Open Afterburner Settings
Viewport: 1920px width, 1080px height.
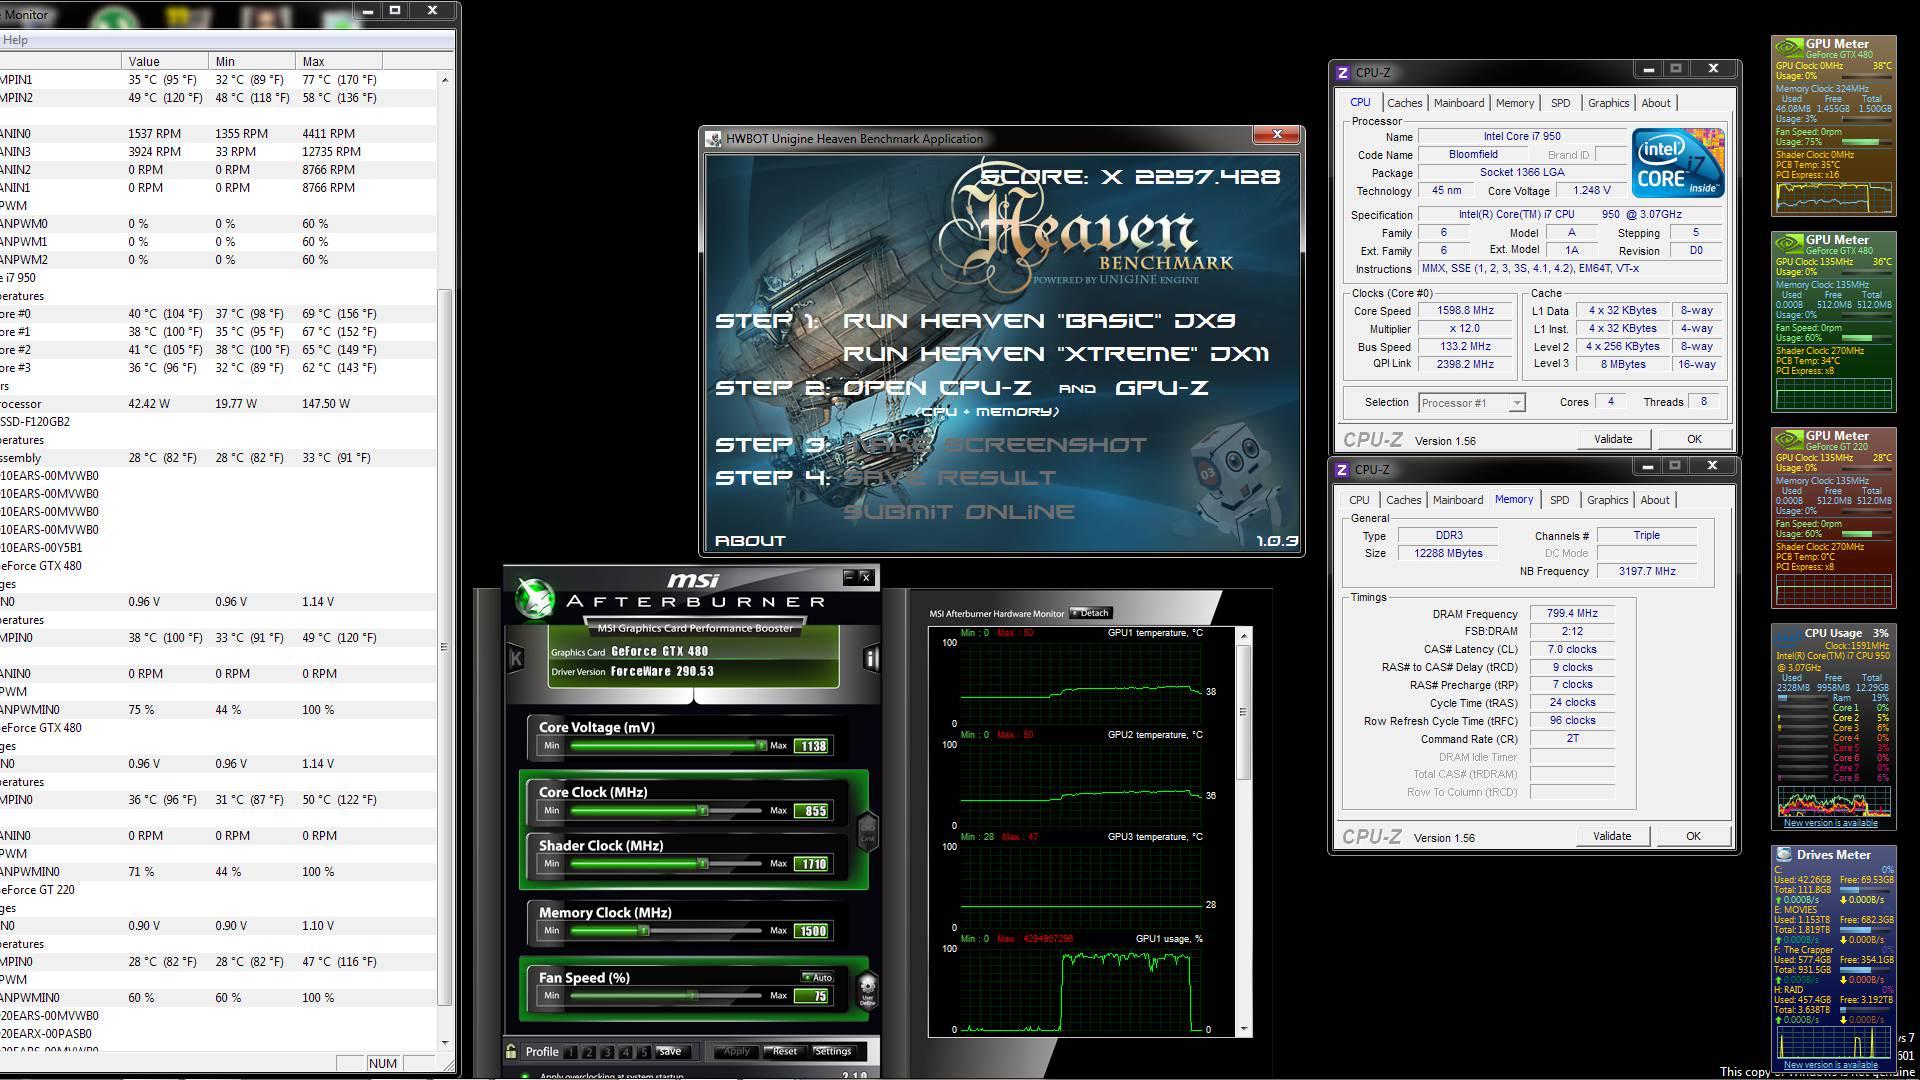[833, 1051]
